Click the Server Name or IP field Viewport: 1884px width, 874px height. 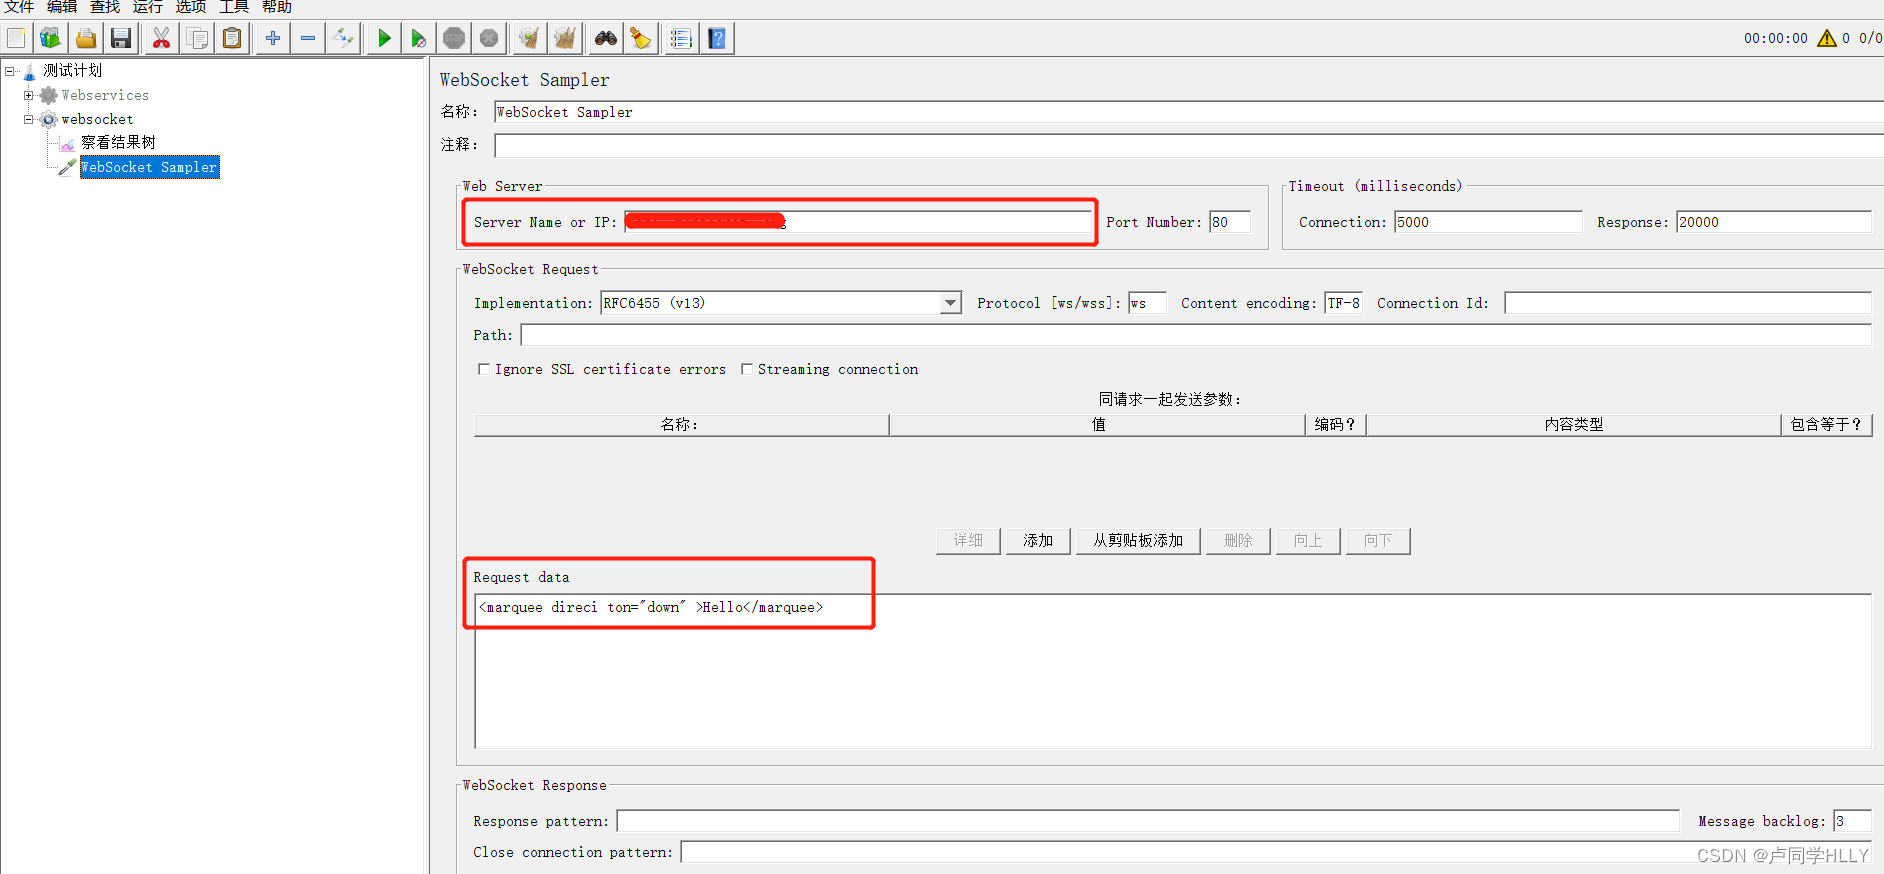859,222
